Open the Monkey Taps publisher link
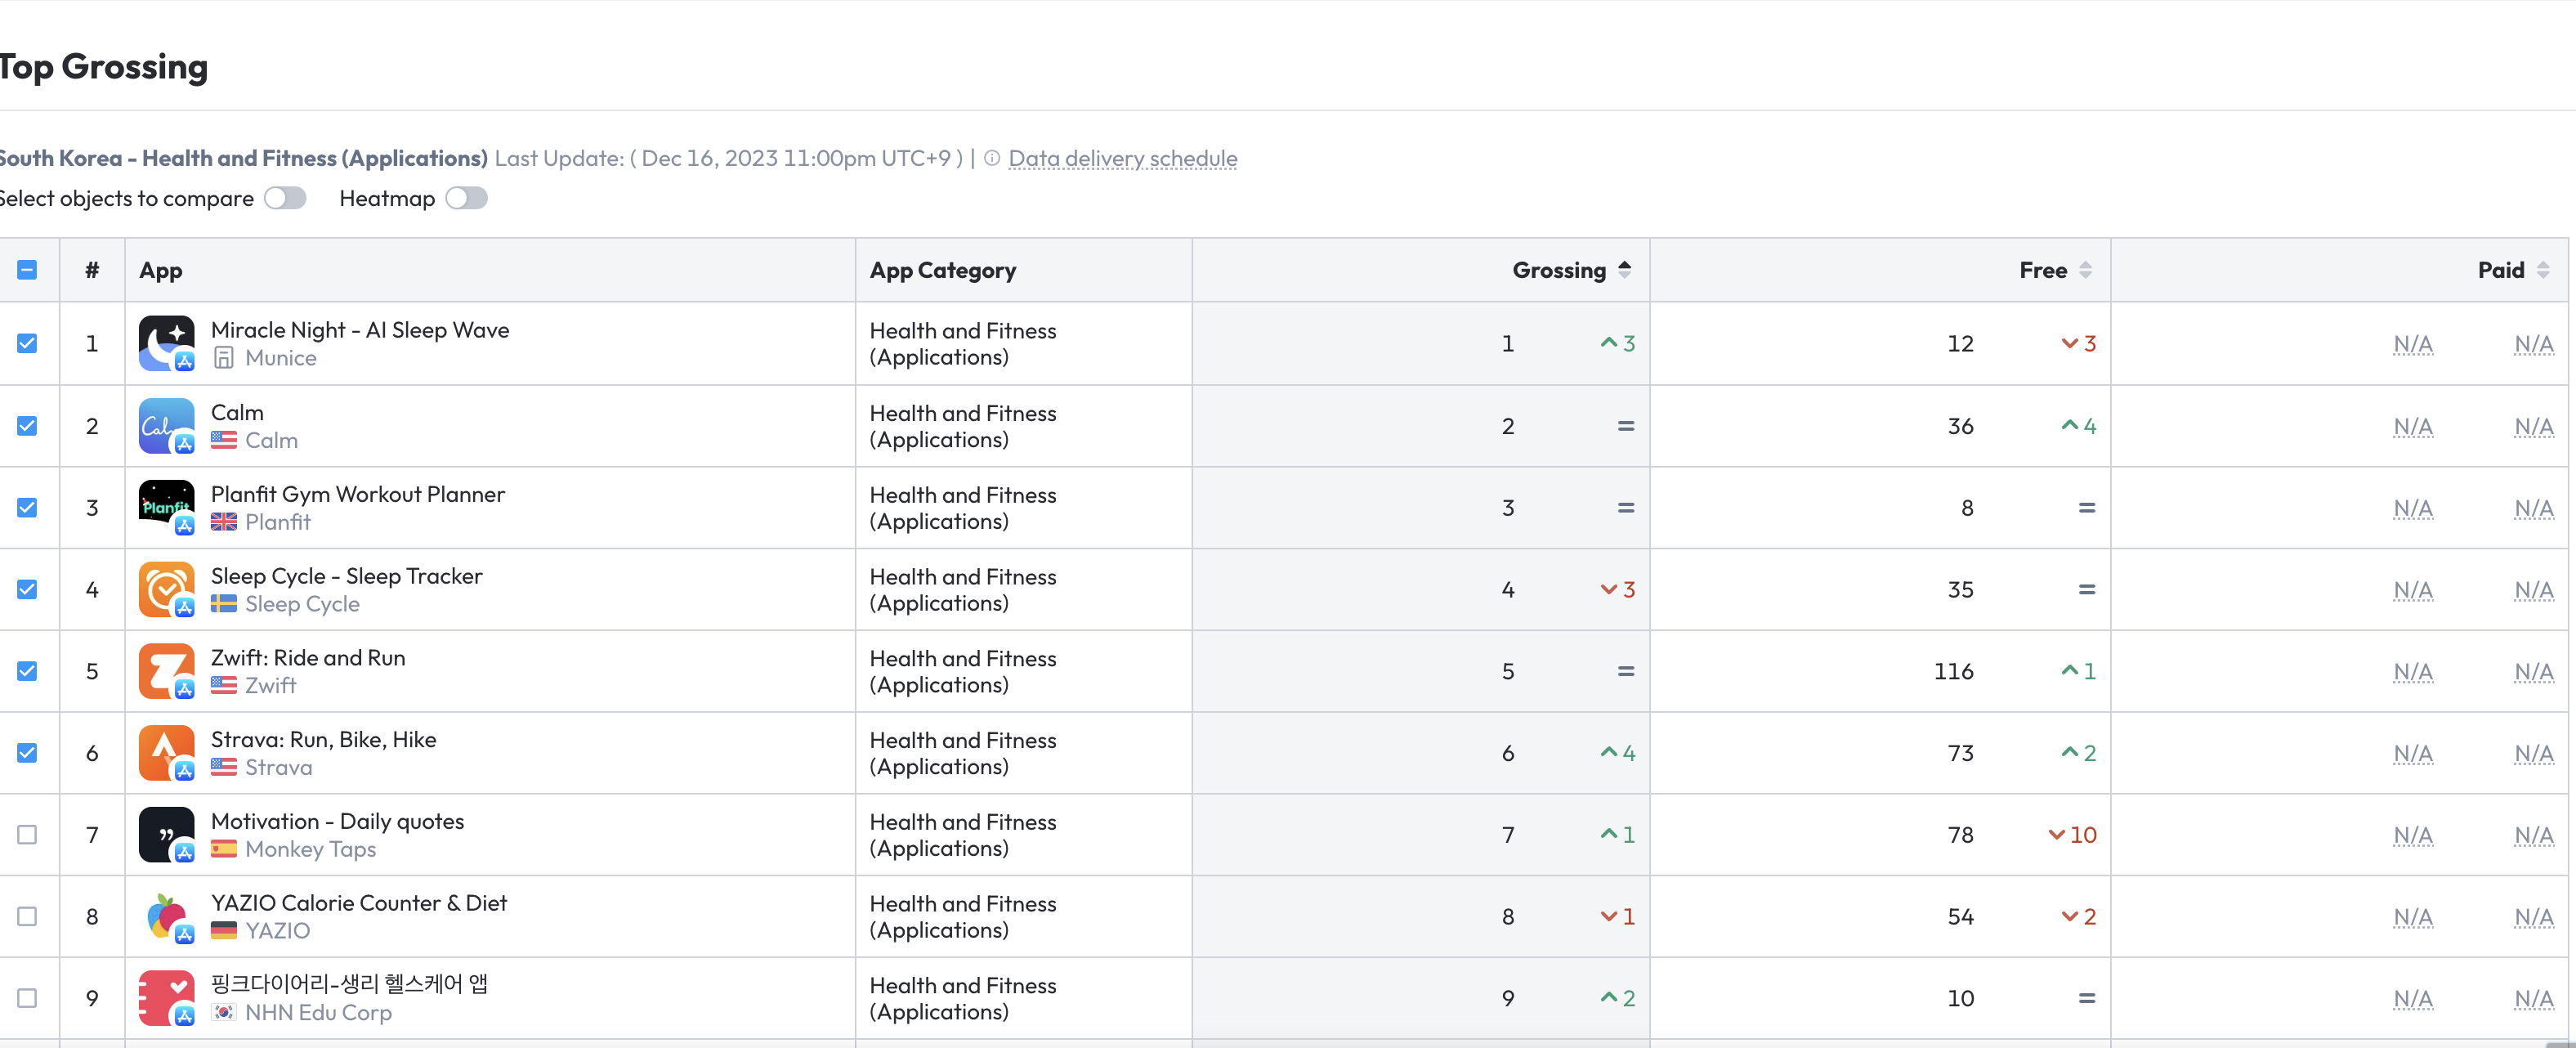This screenshot has height=1048, width=2576. coord(311,849)
